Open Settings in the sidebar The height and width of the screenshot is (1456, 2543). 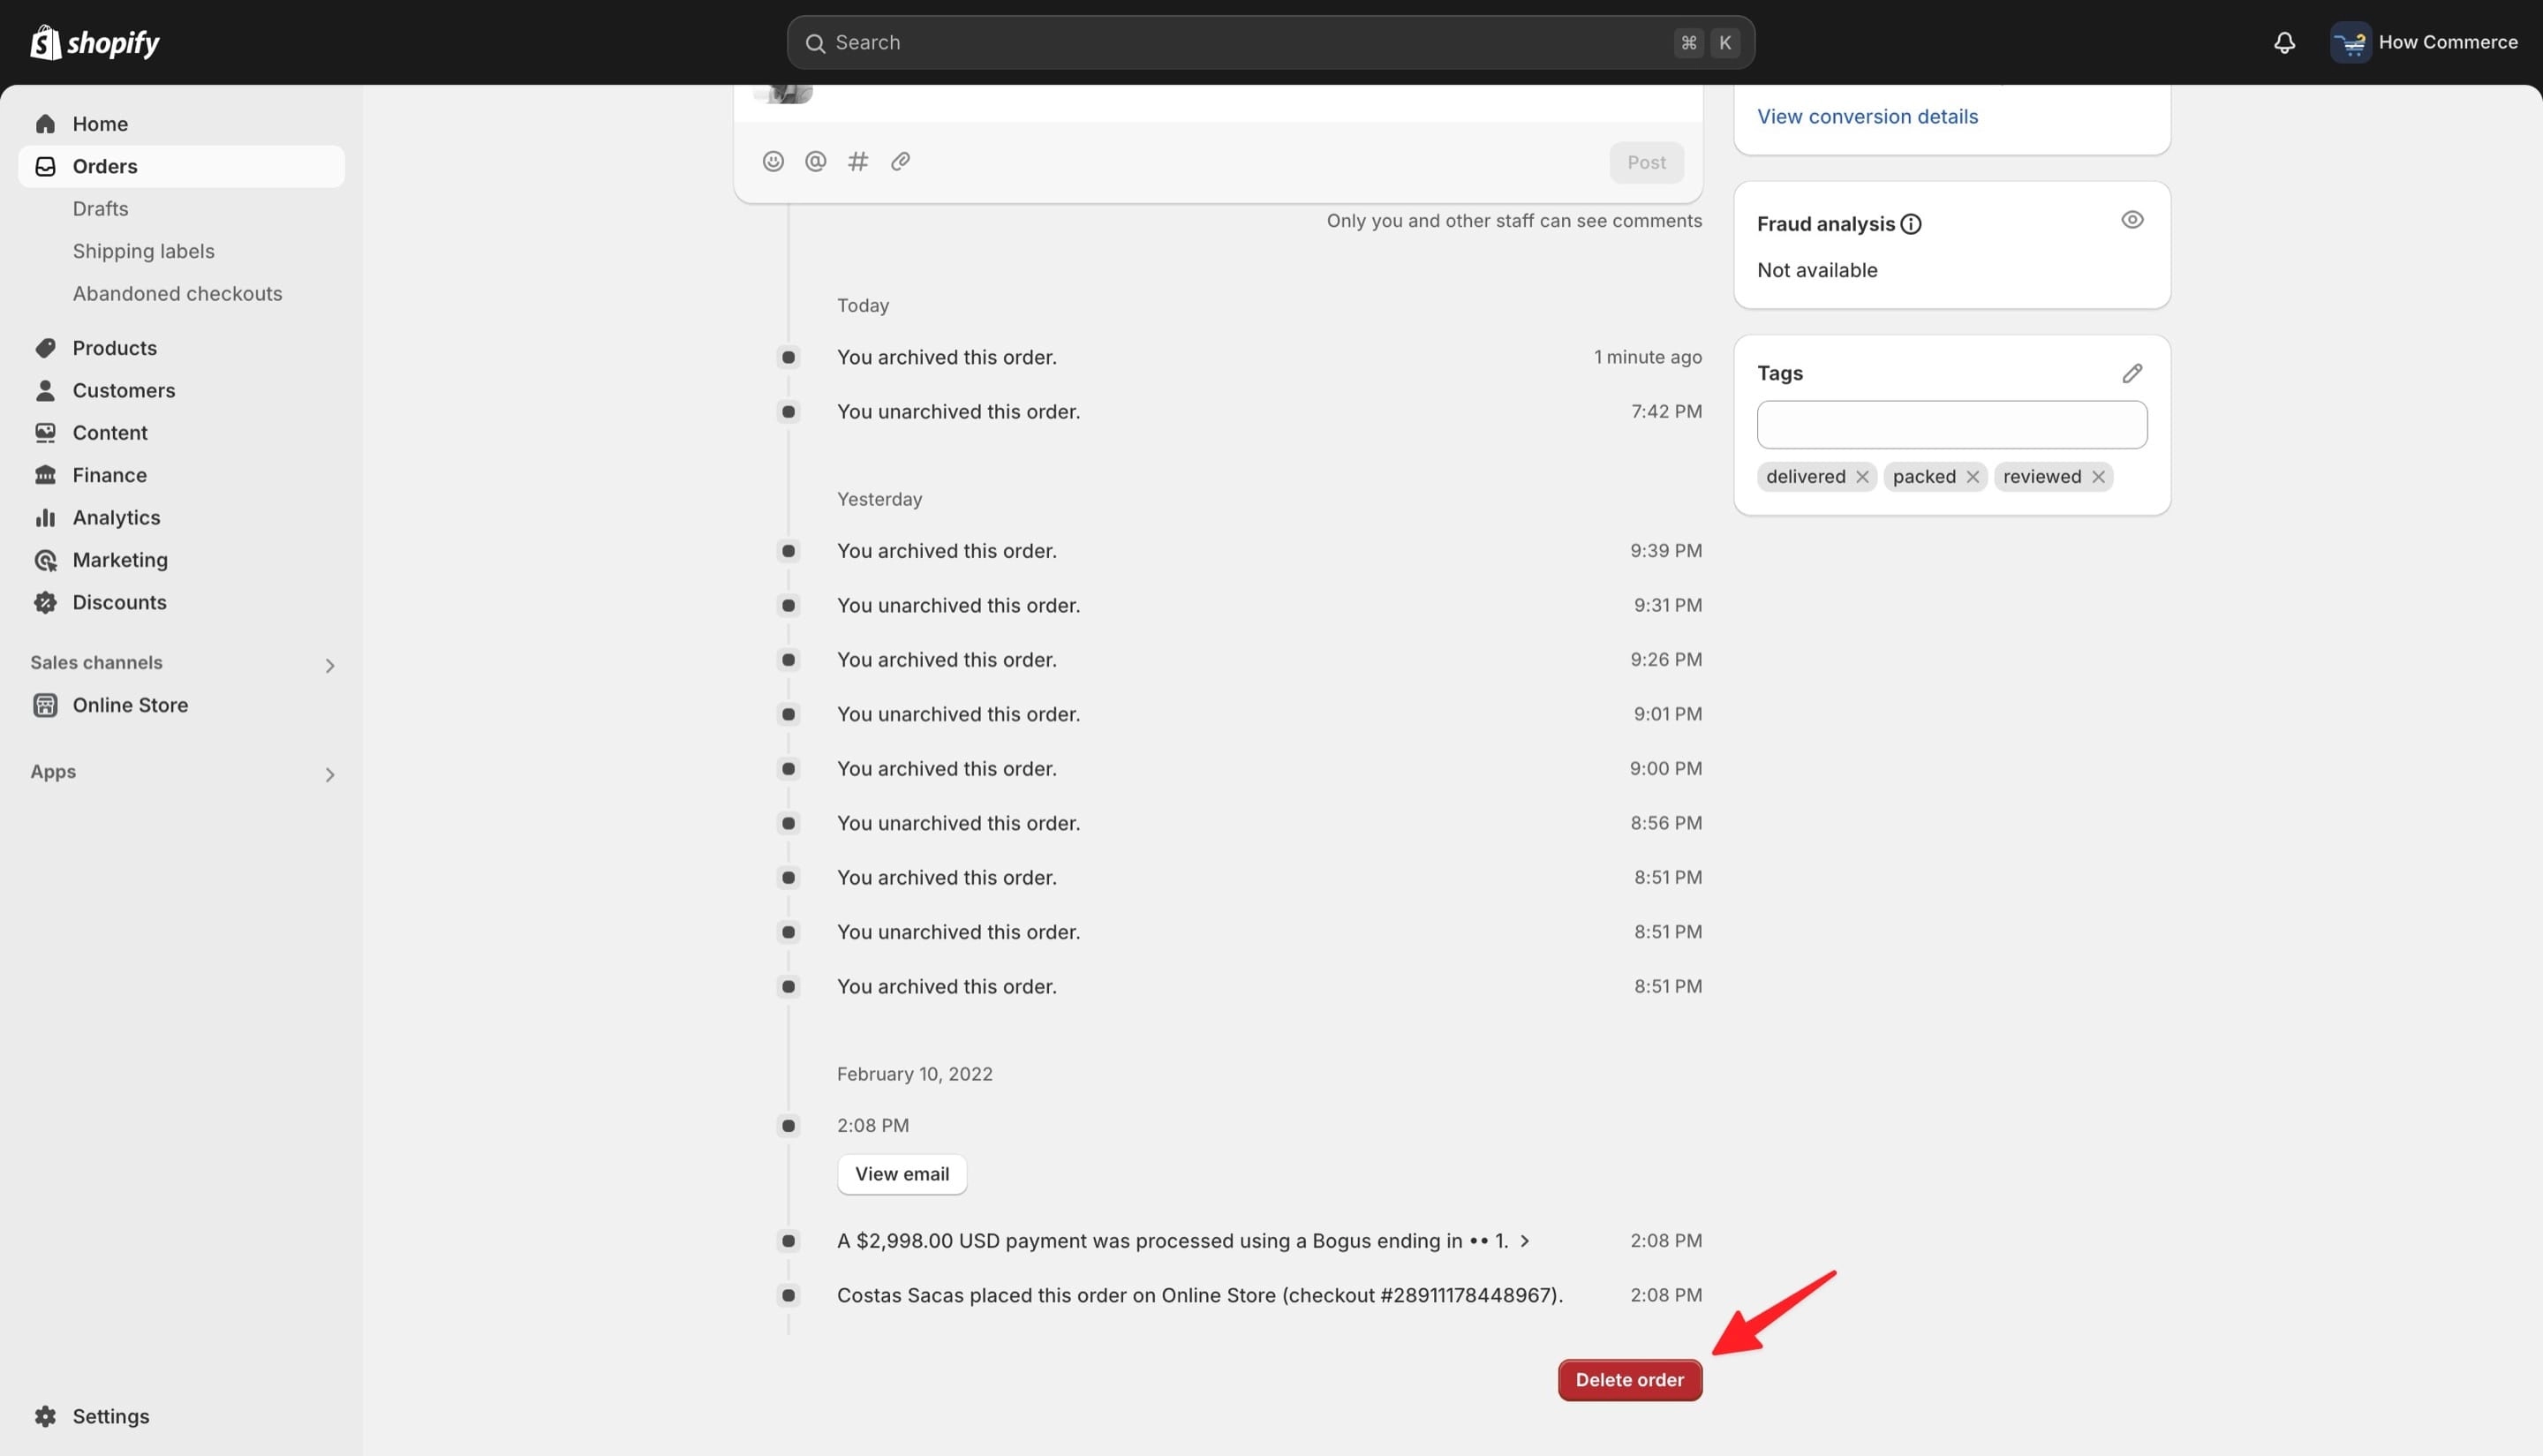110,1416
